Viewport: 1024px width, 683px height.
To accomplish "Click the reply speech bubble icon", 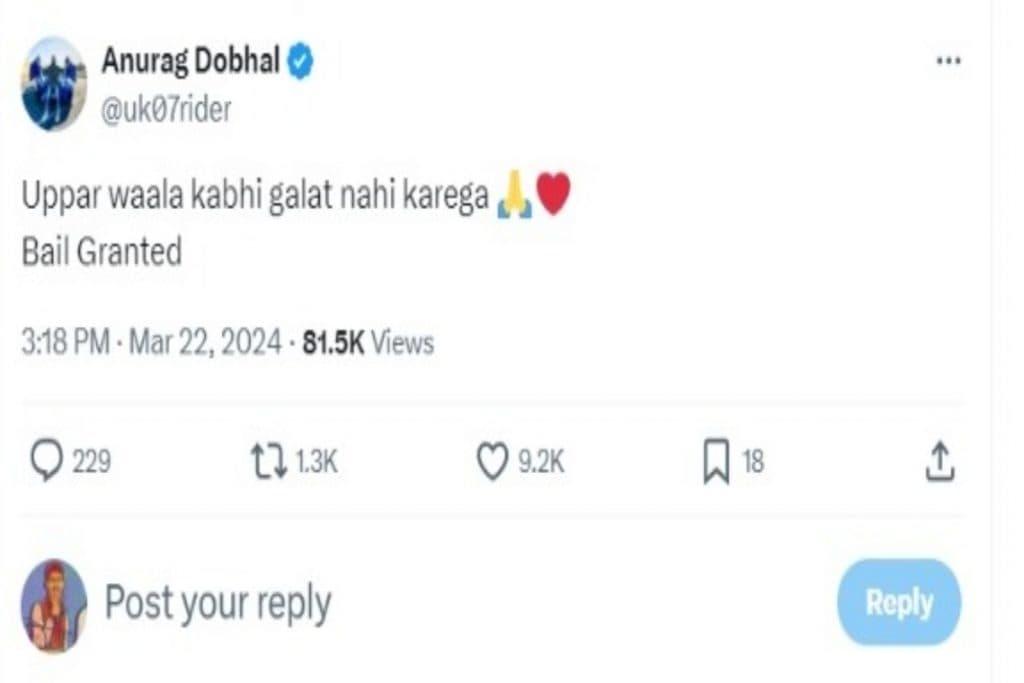I will pyautogui.click(x=46, y=462).
